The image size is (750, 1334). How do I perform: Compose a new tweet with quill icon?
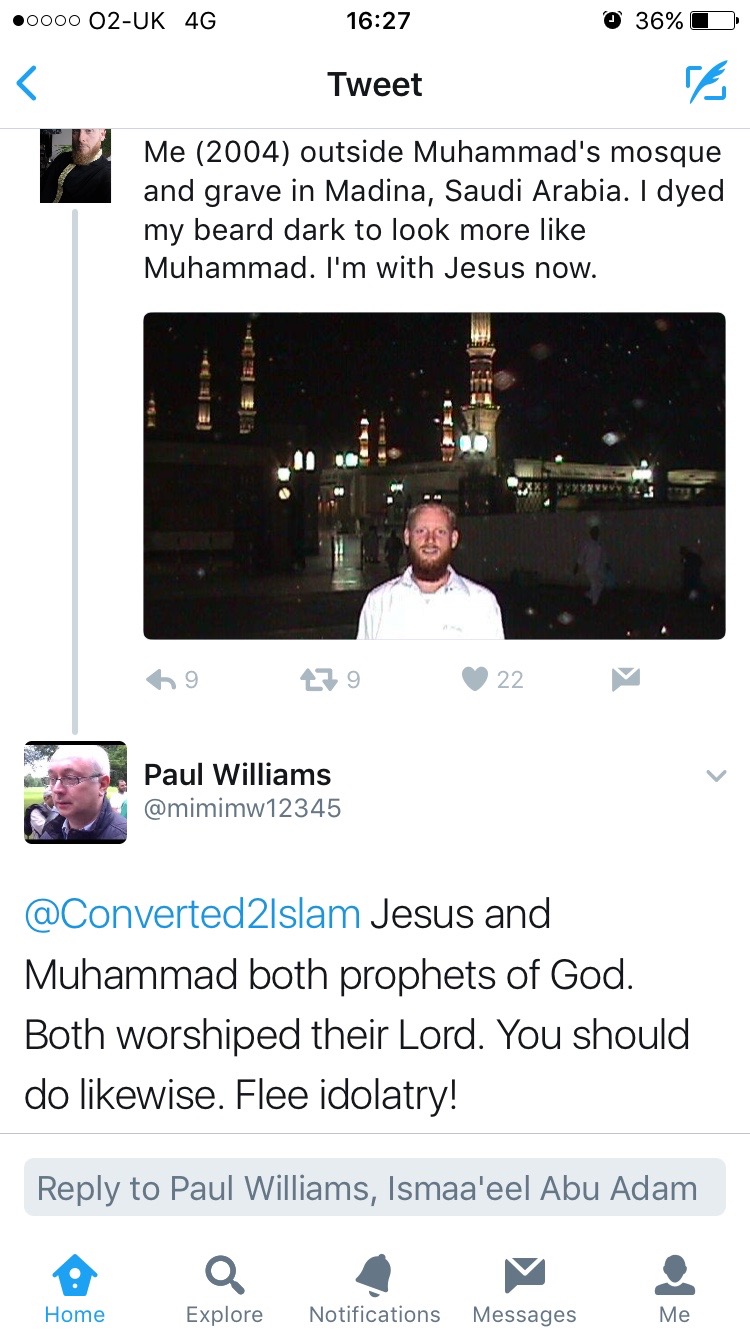tap(705, 84)
